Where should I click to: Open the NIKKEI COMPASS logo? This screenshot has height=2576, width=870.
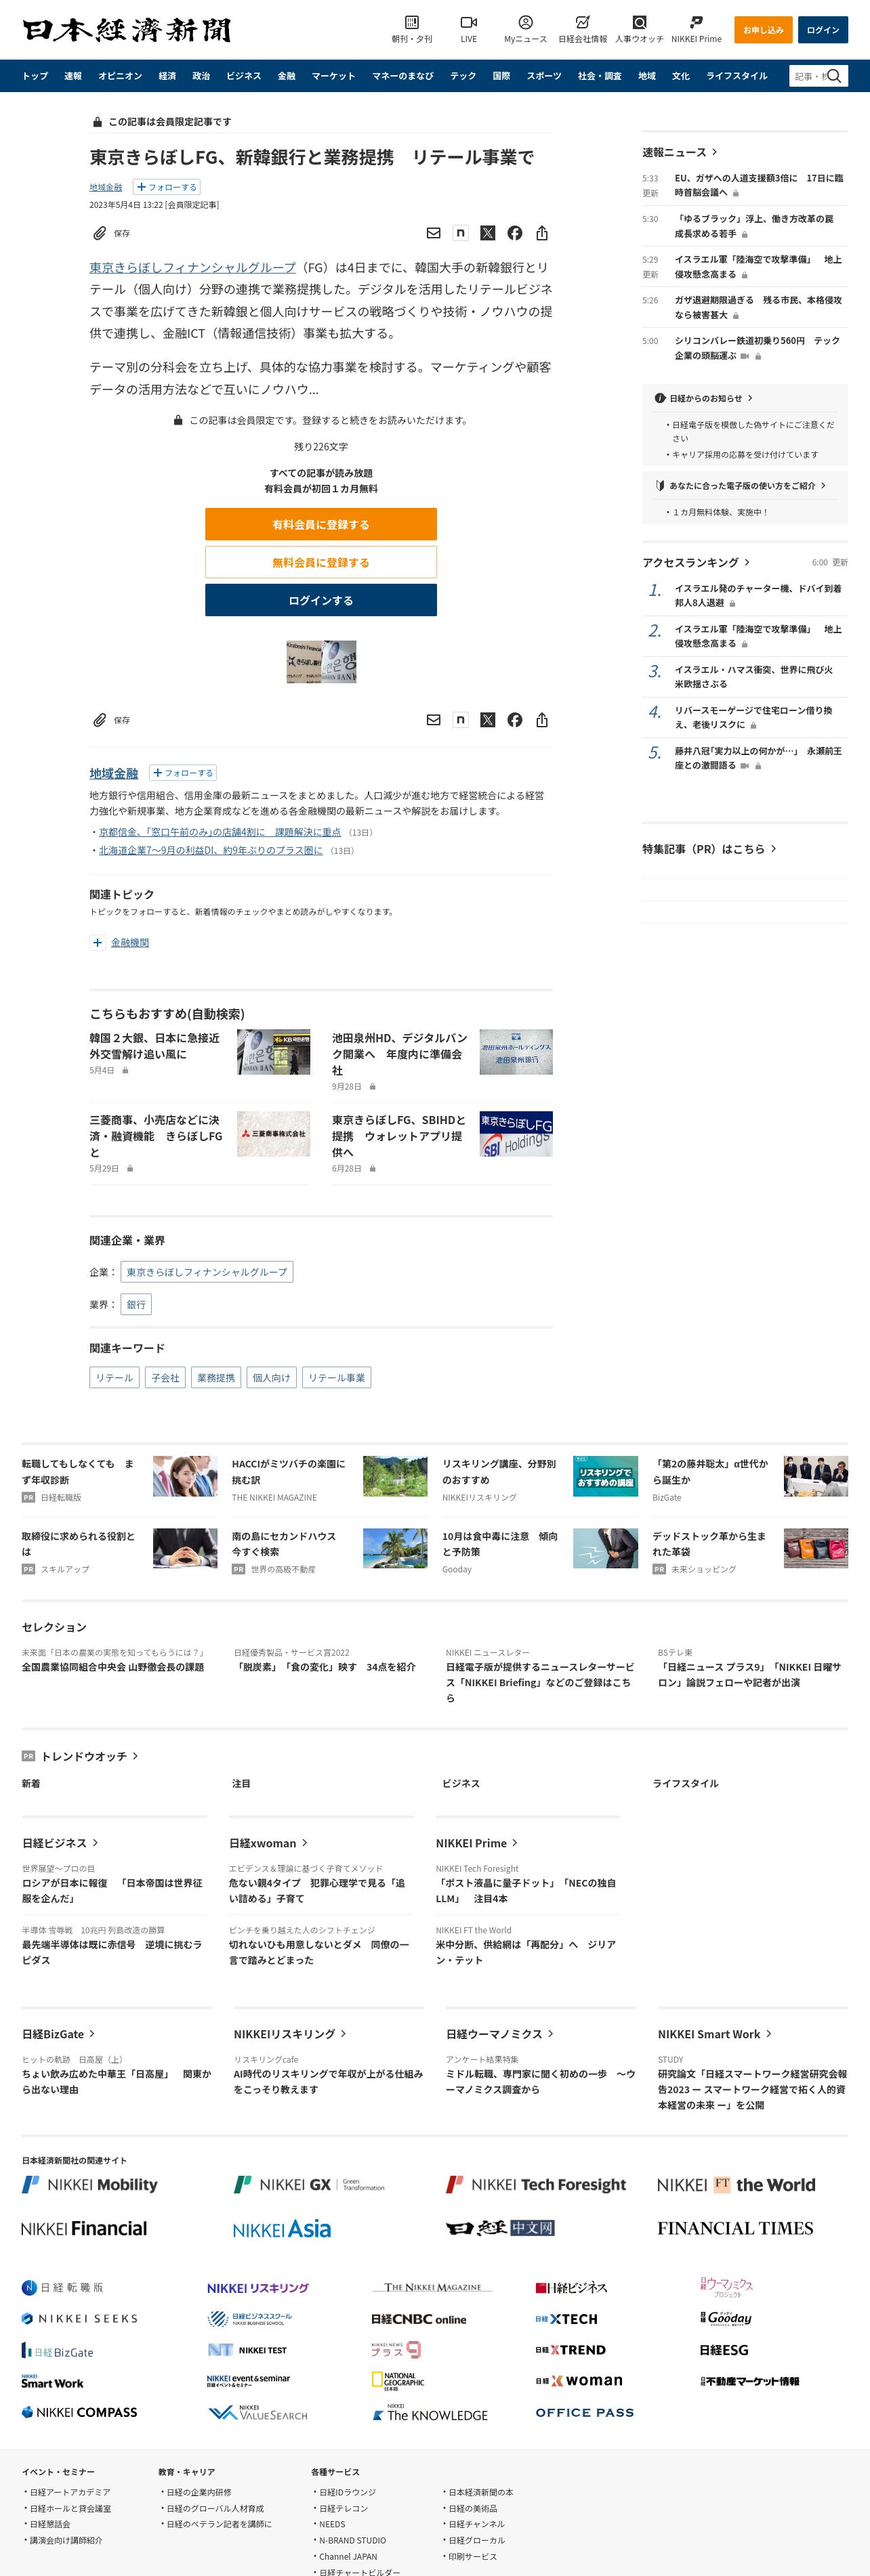79,2412
